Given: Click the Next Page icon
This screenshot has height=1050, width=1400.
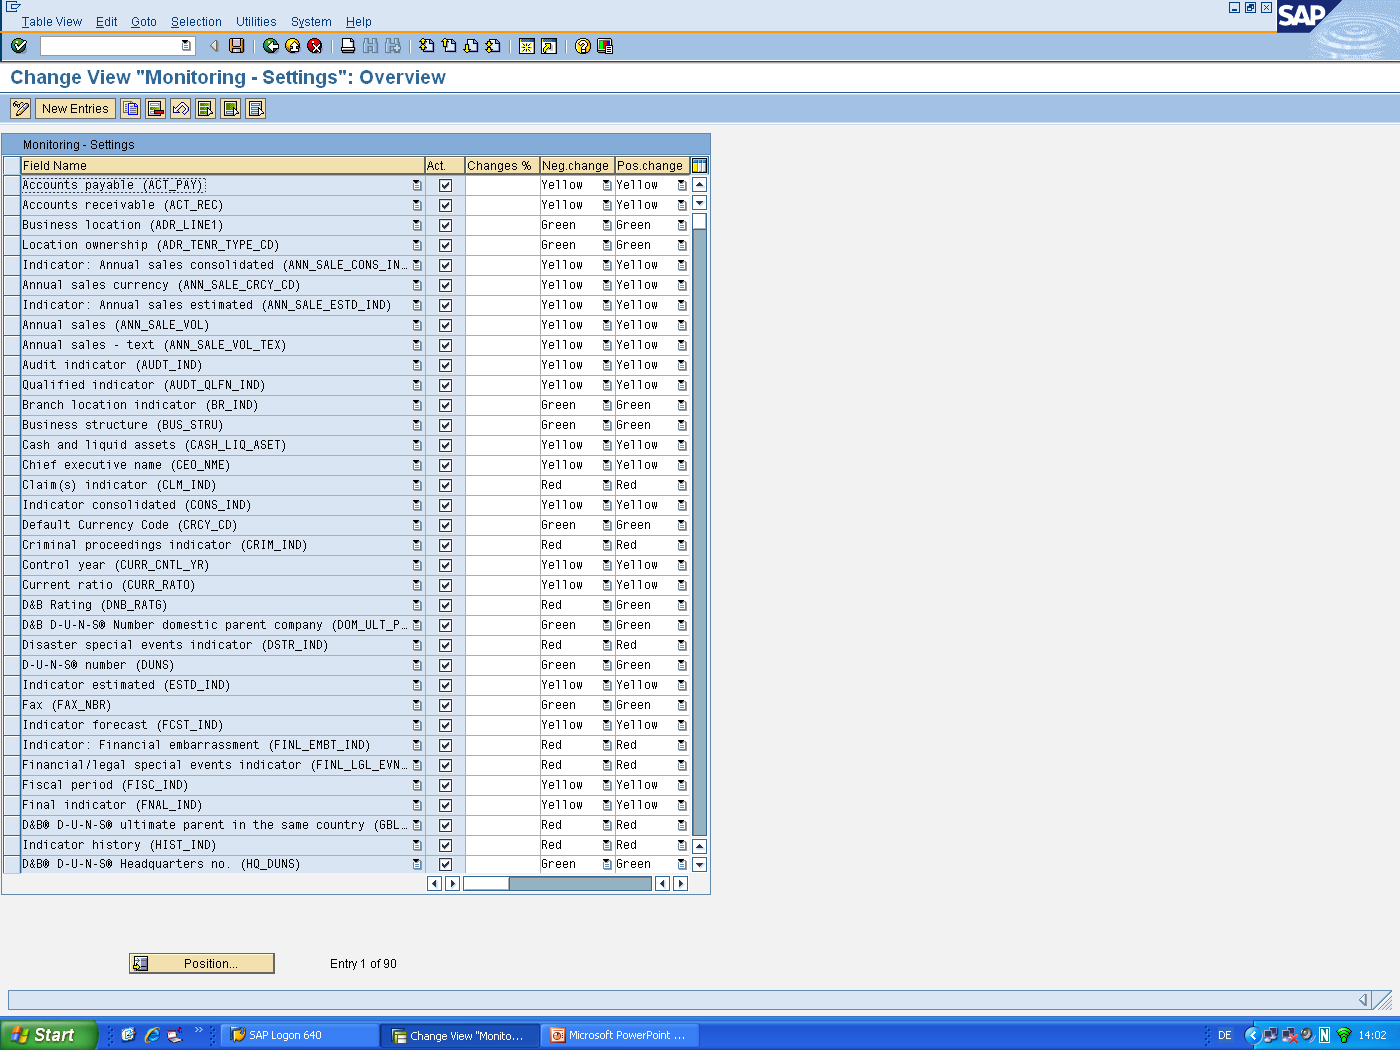Looking at the screenshot, I should [471, 46].
